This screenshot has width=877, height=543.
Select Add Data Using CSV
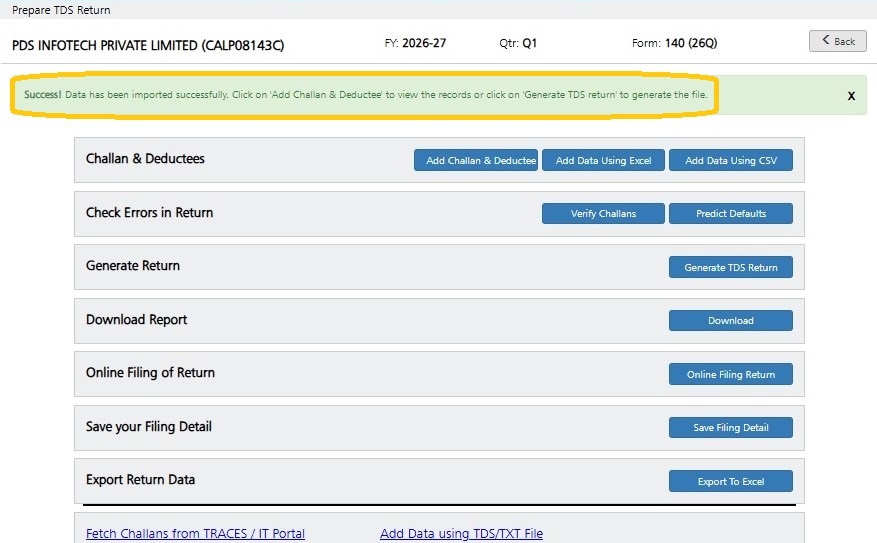tap(730, 160)
